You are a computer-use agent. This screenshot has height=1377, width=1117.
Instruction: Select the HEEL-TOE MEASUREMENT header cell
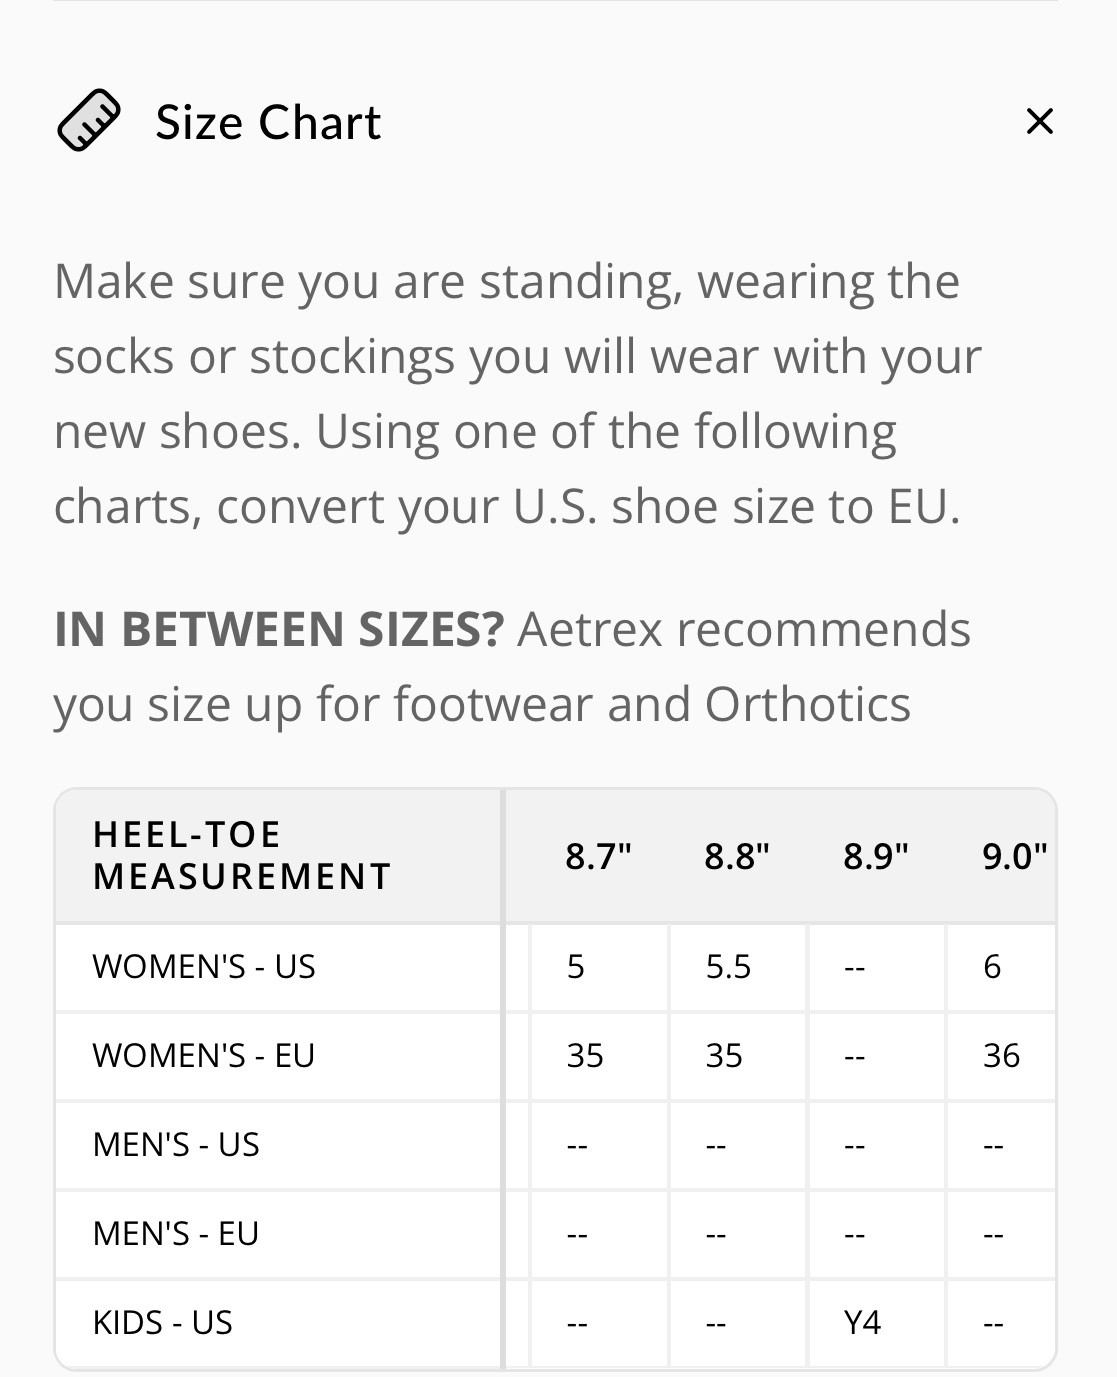(241, 856)
